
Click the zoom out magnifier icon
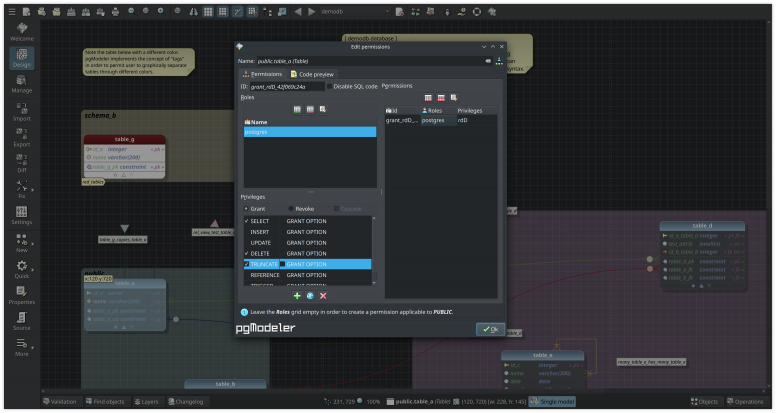coord(131,11)
